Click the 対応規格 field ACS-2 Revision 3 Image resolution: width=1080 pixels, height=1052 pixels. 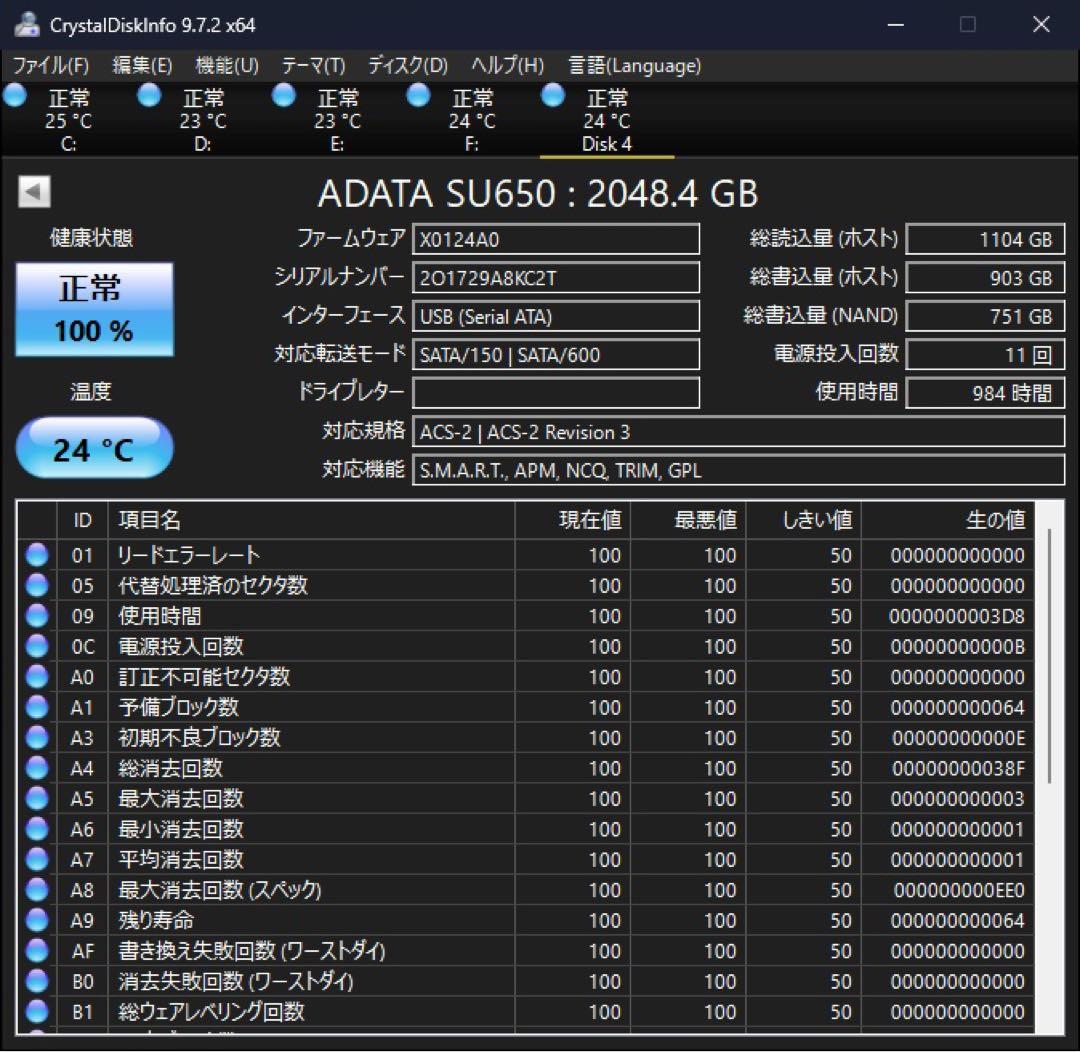click(x=738, y=431)
